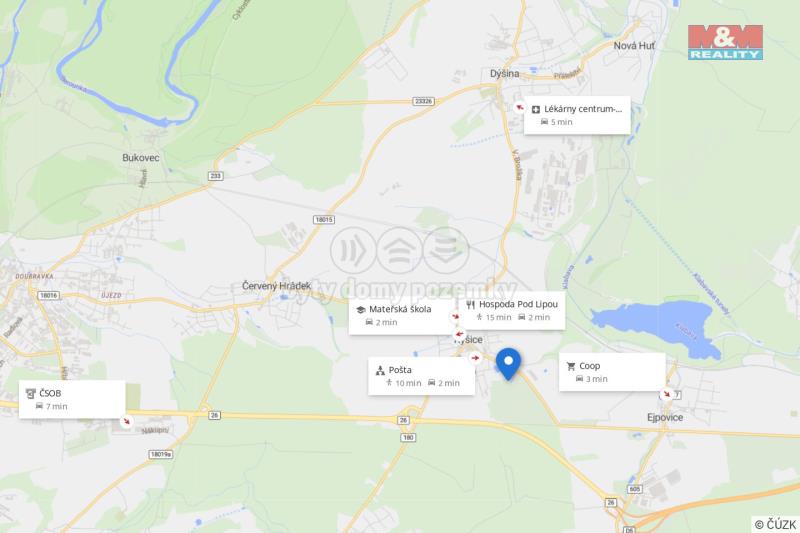The height and width of the screenshot is (533, 800).
Task: Click the Dýšina town label
Action: 504,73
